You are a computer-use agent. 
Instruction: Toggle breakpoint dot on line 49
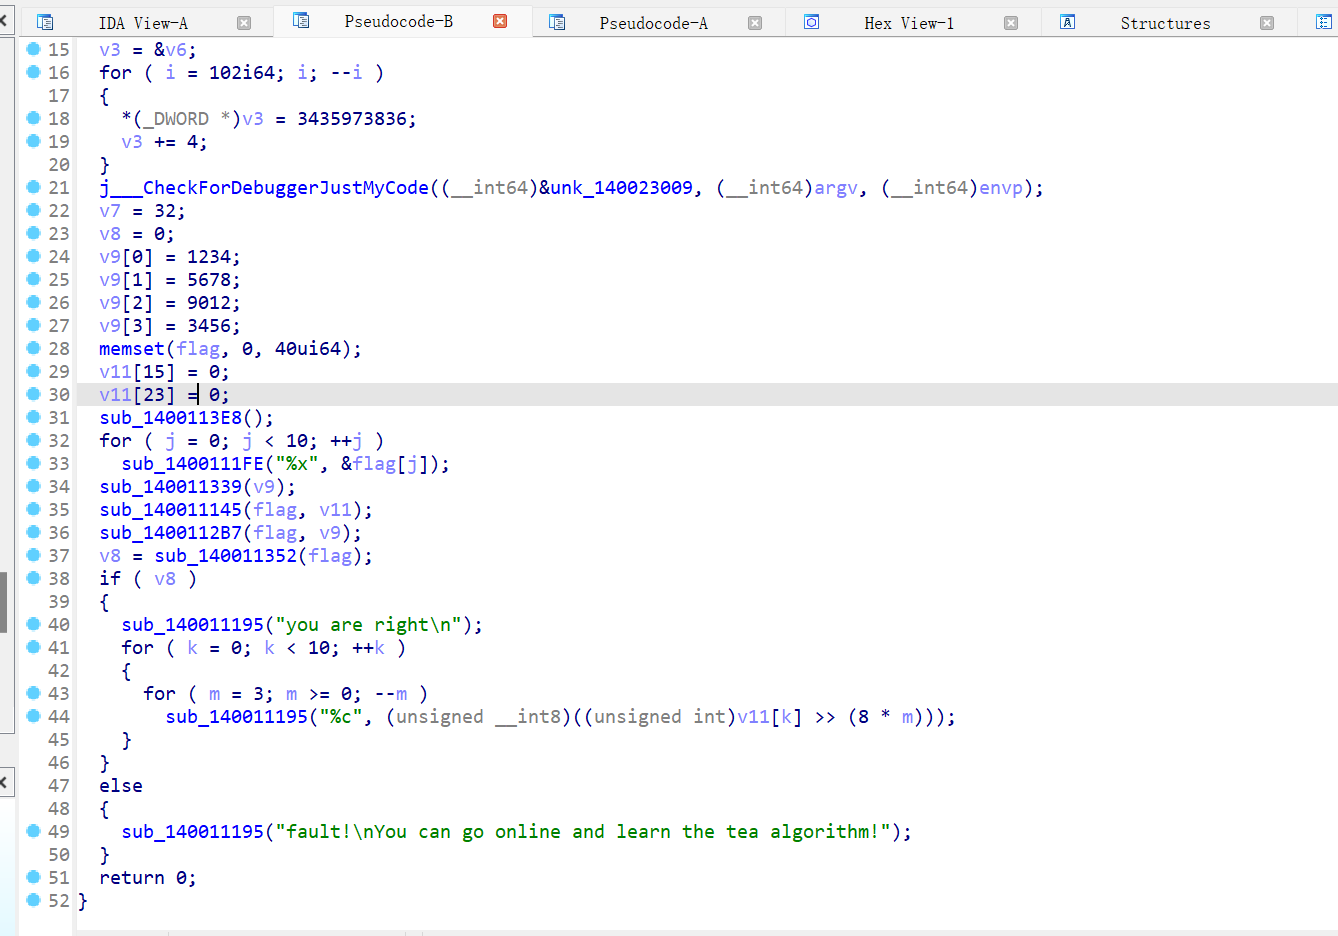tap(33, 831)
